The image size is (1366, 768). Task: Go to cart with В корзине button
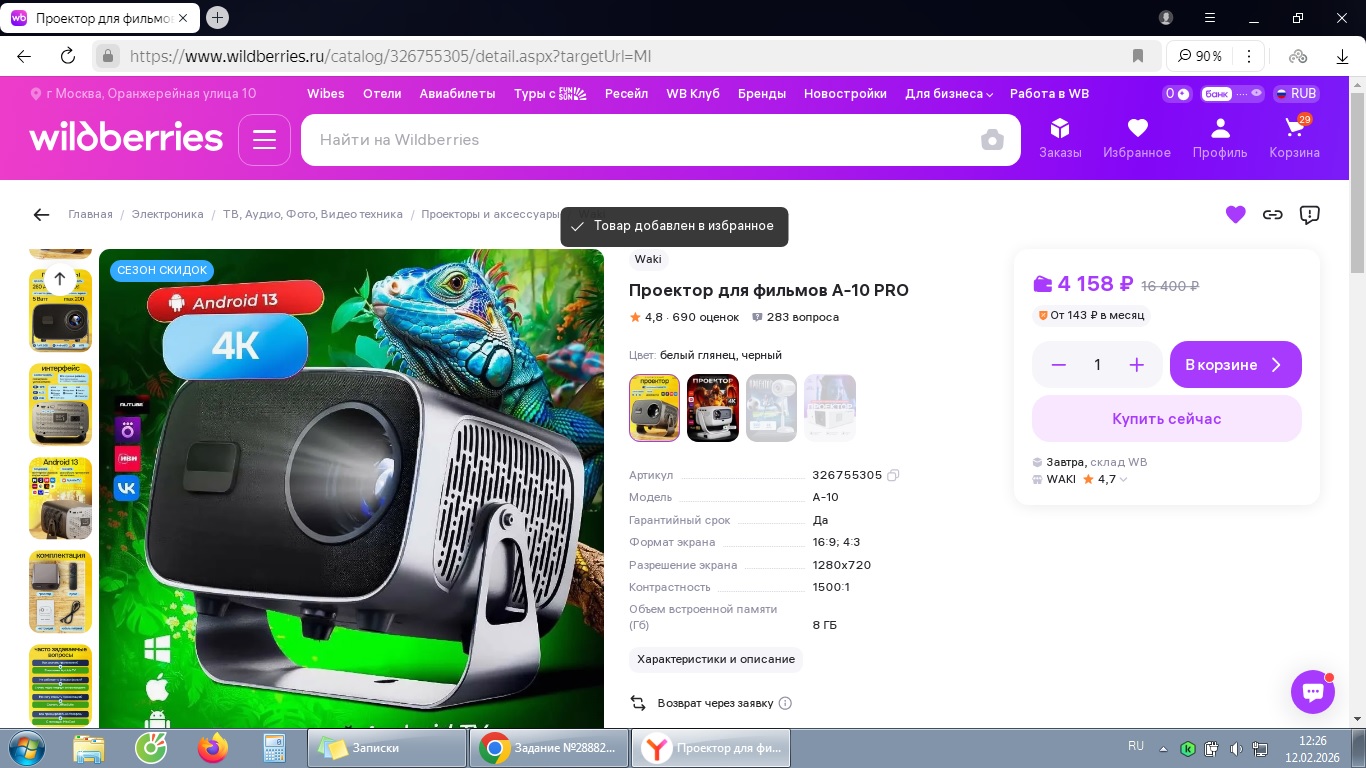[x=1236, y=365]
